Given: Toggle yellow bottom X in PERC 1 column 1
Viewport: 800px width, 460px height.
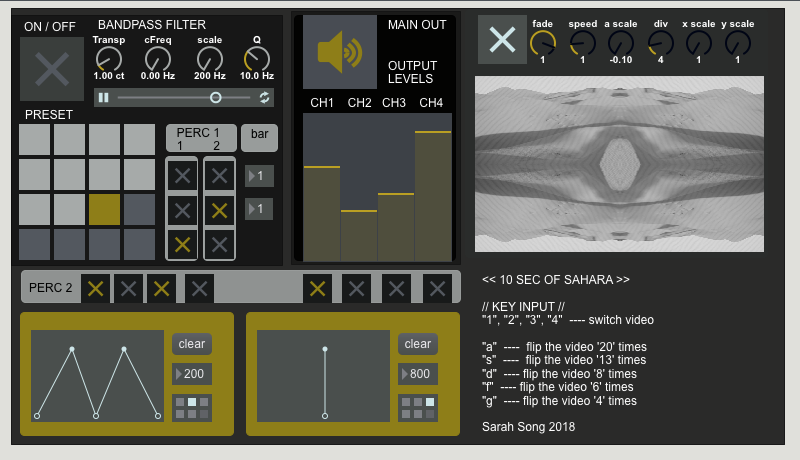Looking at the screenshot, I should tap(182, 245).
